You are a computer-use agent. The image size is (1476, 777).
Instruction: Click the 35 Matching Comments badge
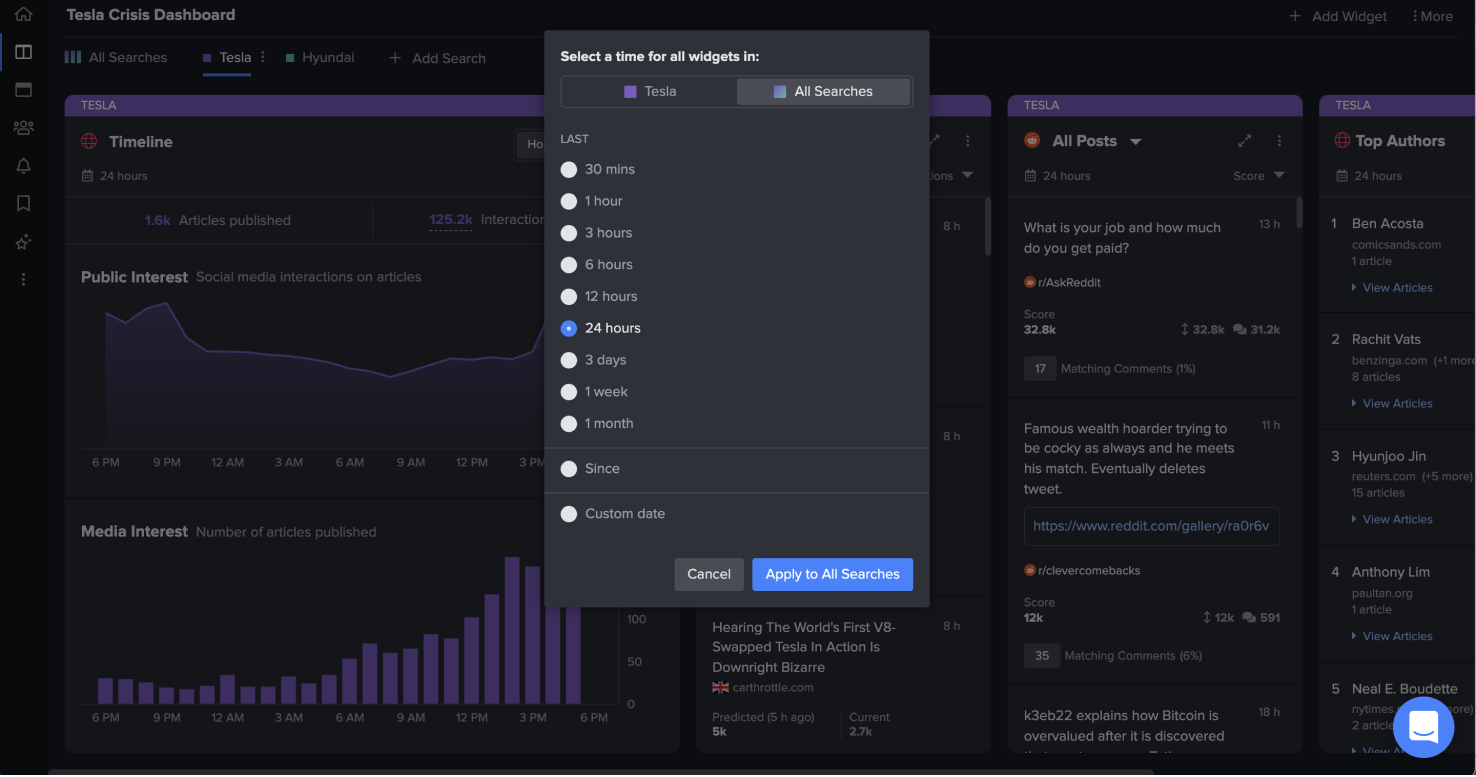click(1040, 656)
